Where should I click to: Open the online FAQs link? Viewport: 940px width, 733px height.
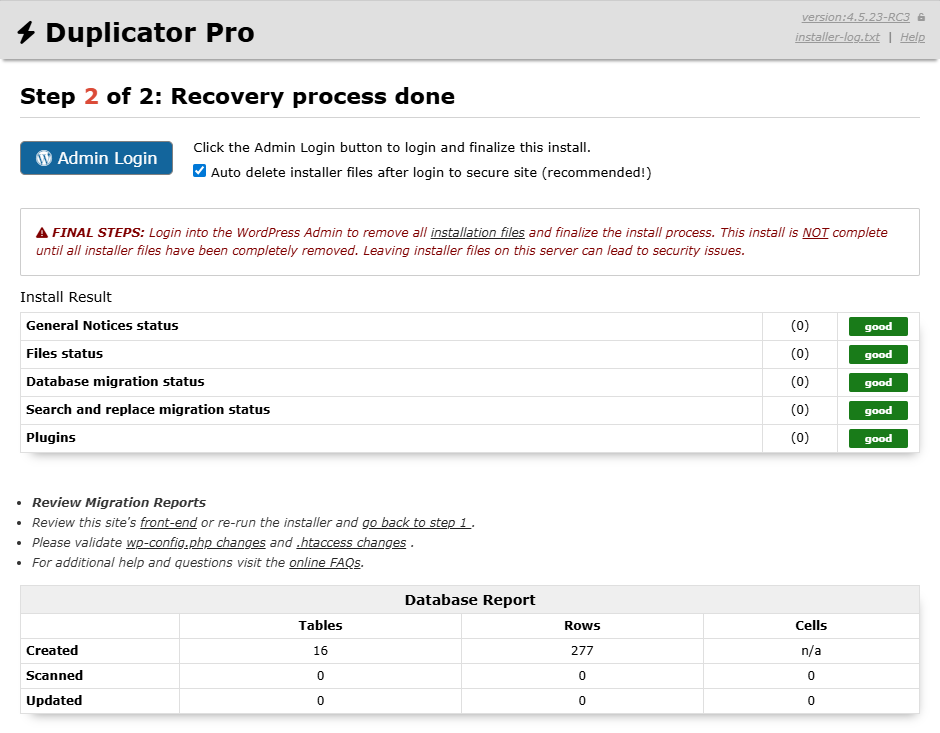click(x=325, y=562)
